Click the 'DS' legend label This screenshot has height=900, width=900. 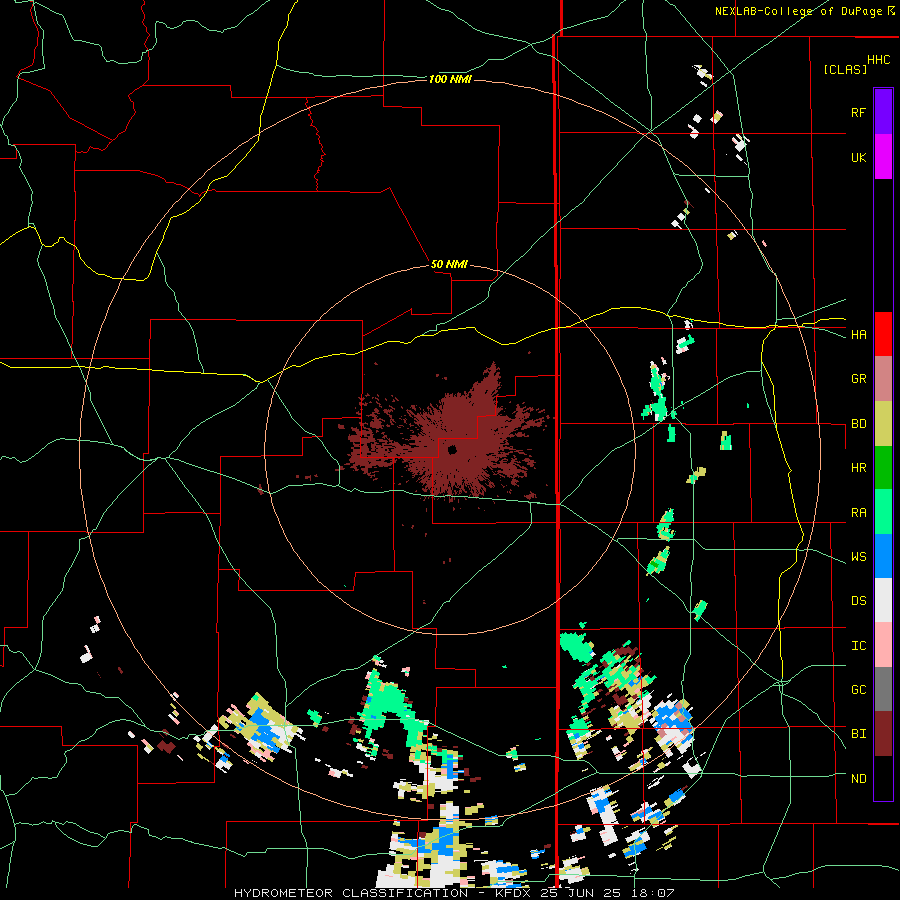pos(858,601)
